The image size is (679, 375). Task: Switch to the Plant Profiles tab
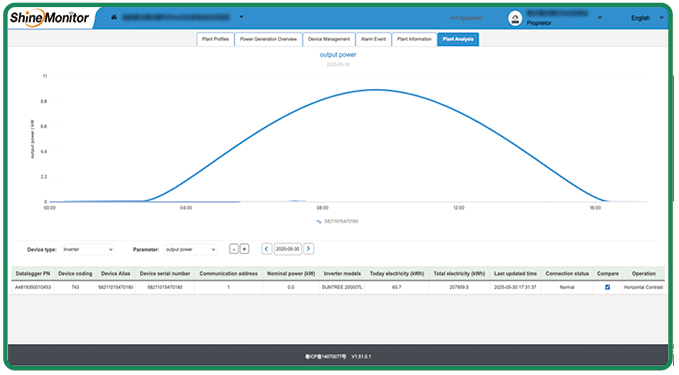point(215,39)
